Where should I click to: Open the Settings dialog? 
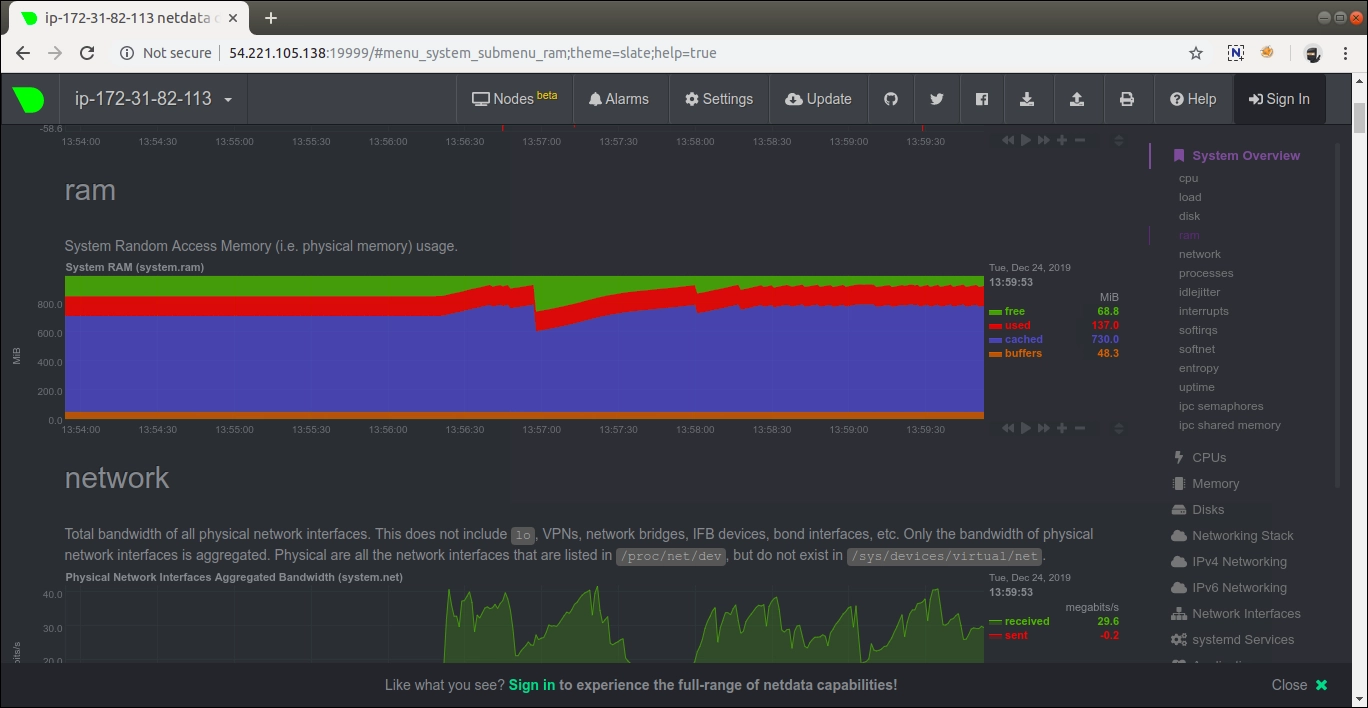(x=718, y=99)
